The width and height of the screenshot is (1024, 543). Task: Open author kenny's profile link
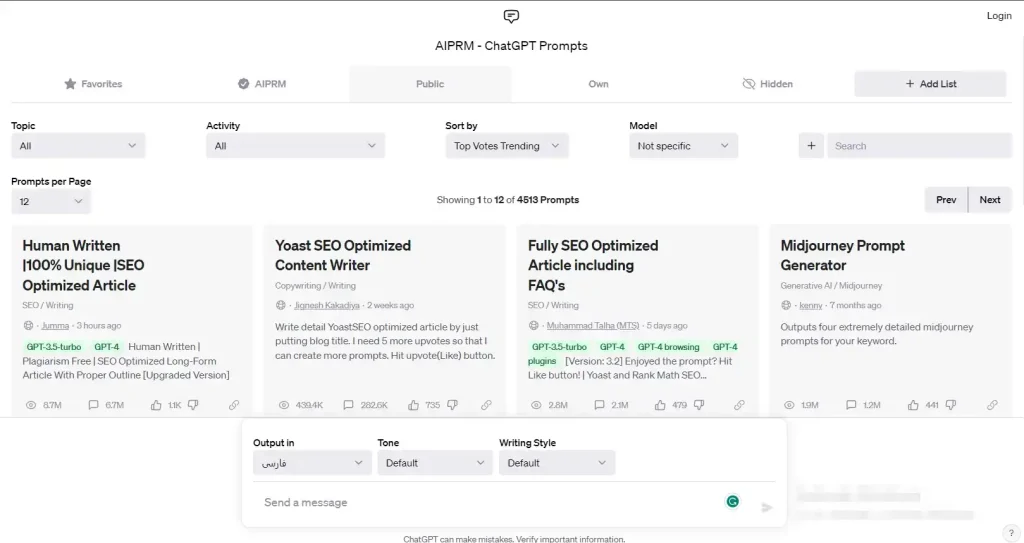pyautogui.click(x=810, y=305)
